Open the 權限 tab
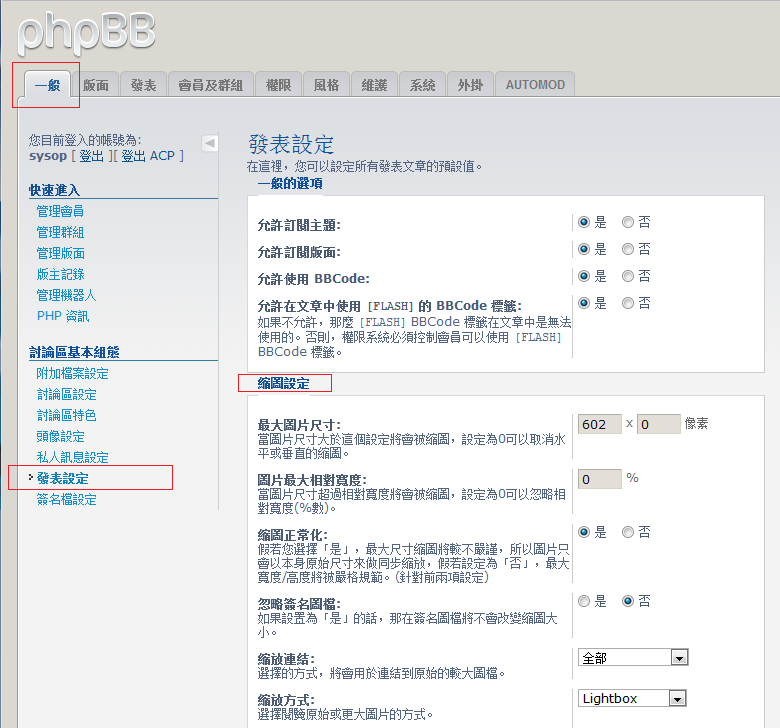The width and height of the screenshot is (780, 728). tap(278, 85)
